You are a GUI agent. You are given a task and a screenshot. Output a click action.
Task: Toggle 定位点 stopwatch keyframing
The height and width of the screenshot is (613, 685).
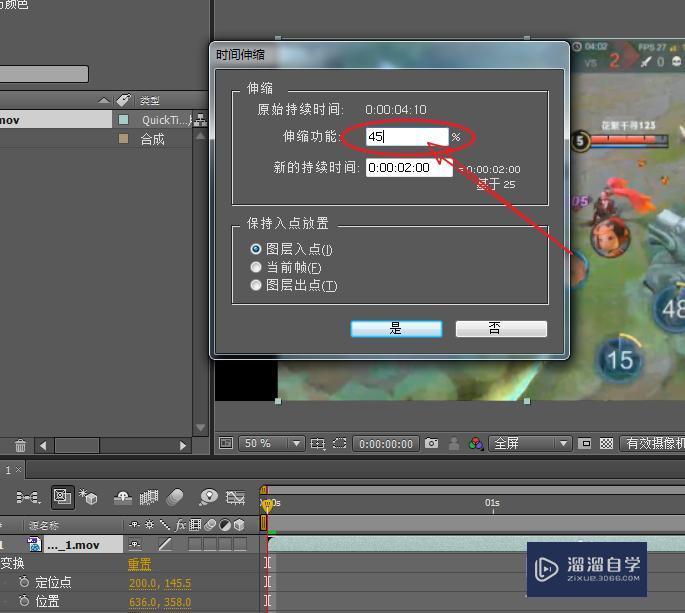pyautogui.click(x=24, y=582)
